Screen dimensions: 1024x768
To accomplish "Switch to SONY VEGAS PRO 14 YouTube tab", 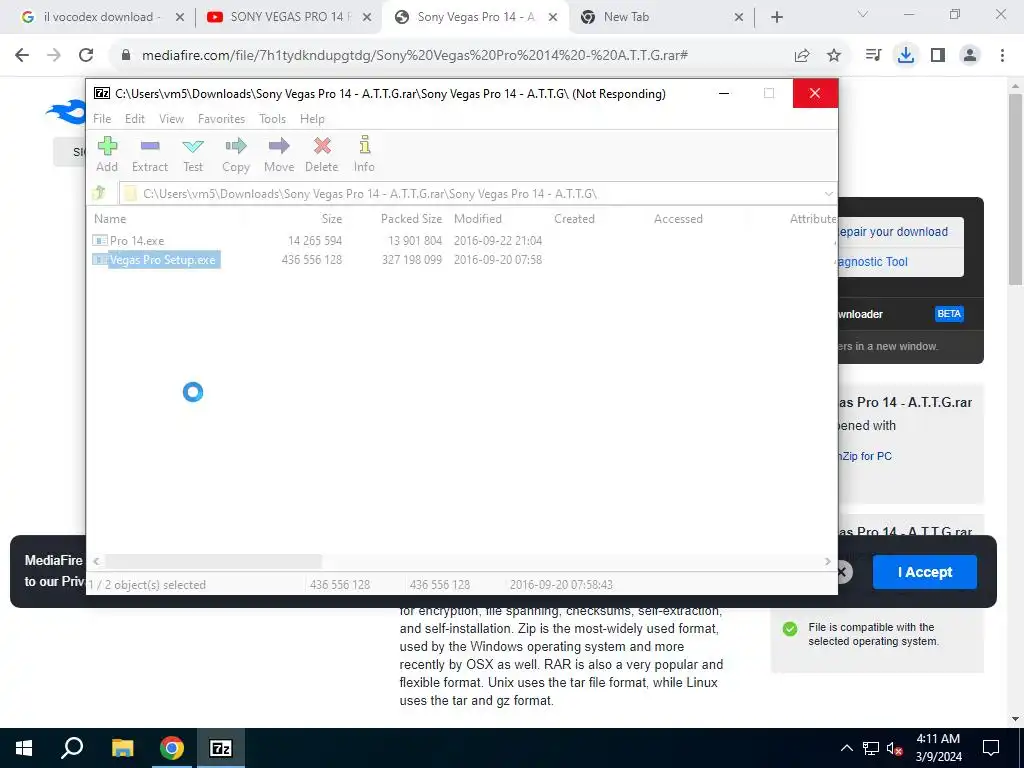I will pos(287,17).
